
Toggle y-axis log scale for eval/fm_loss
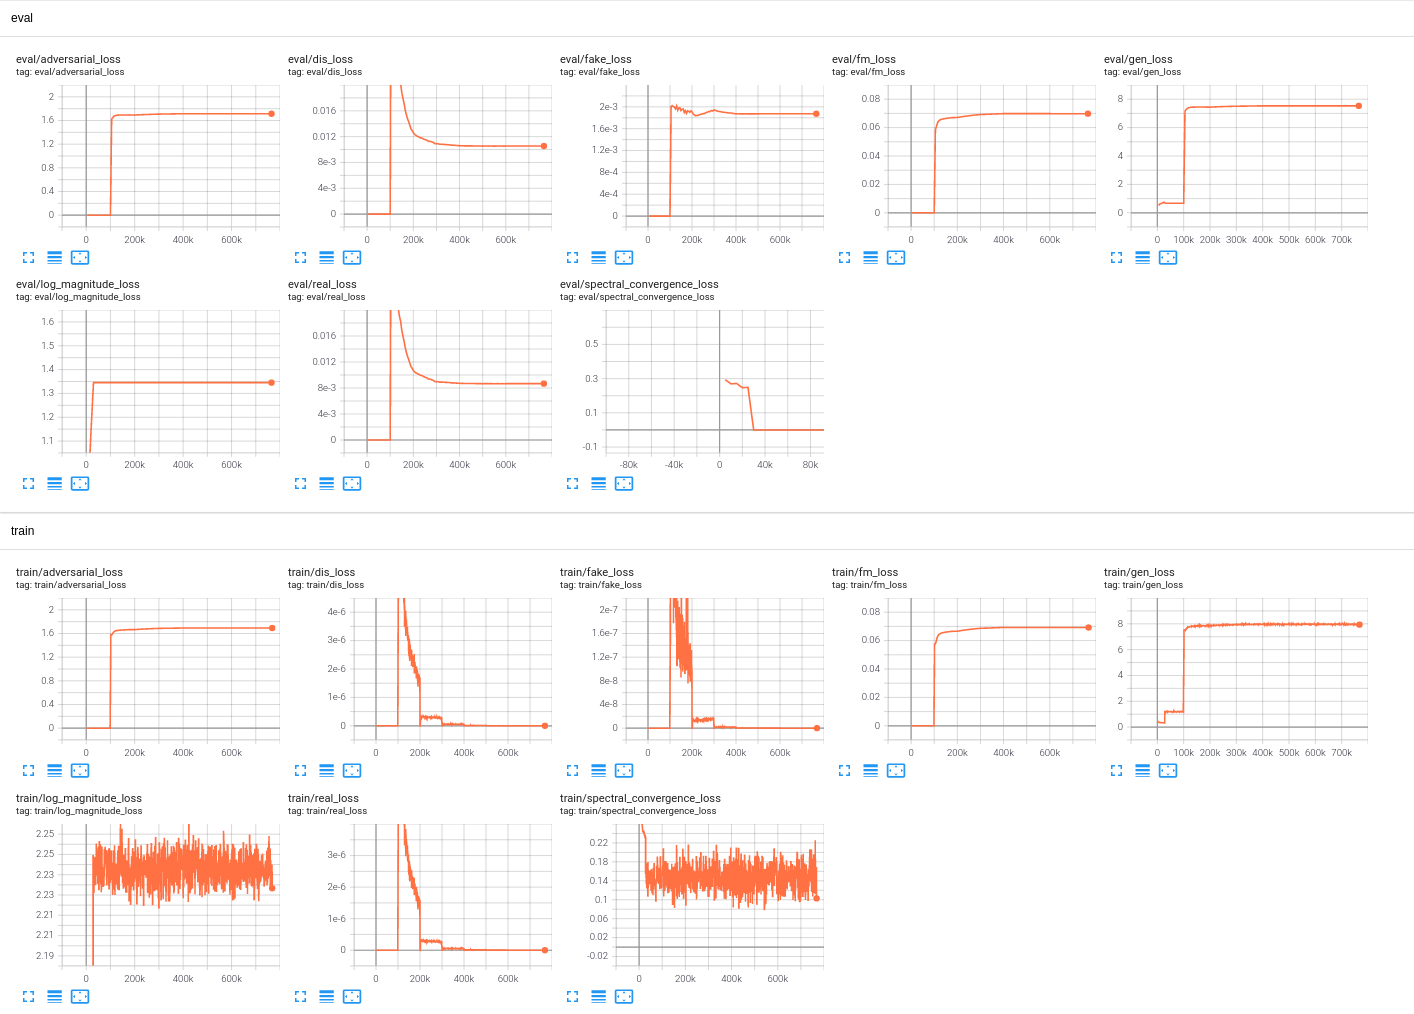870,258
